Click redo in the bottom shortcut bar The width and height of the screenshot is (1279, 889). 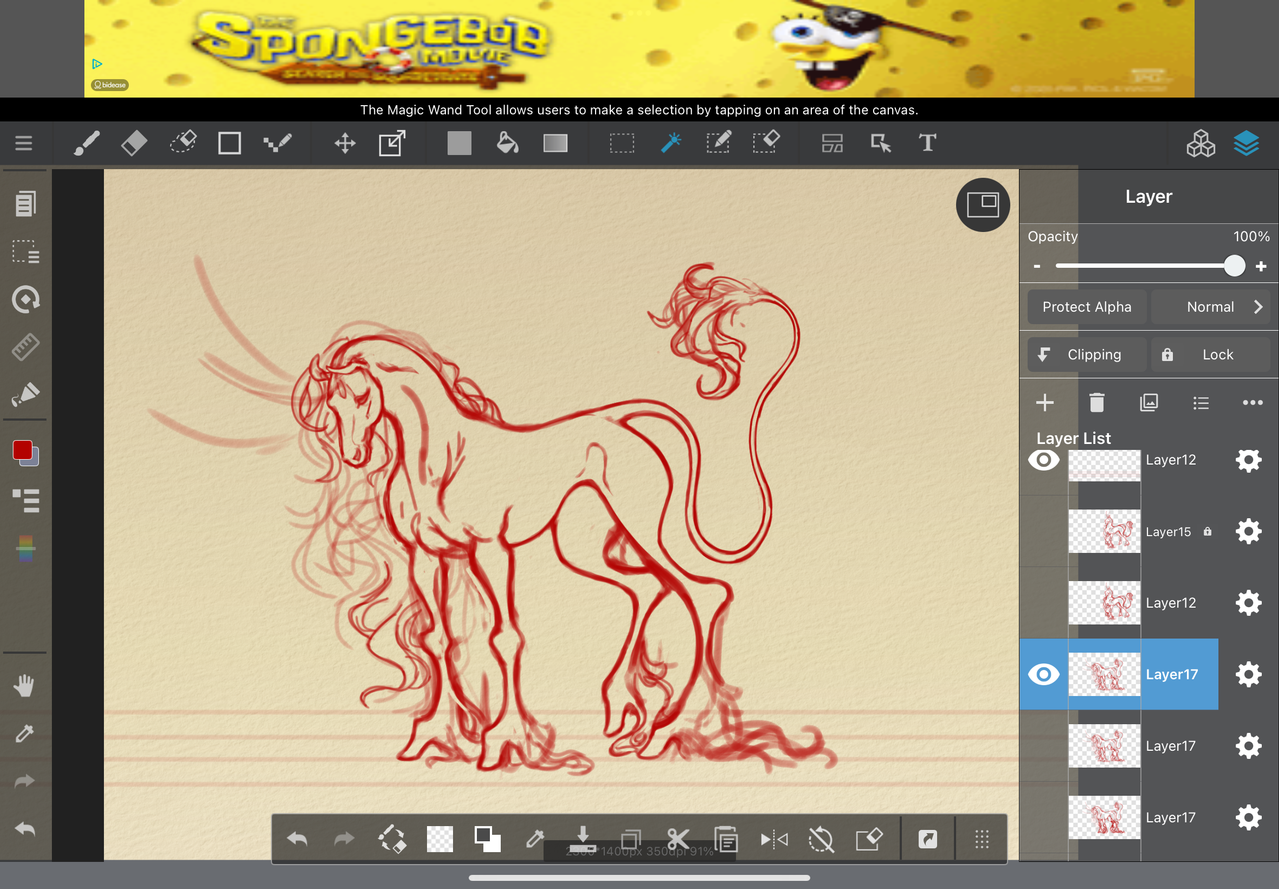344,839
